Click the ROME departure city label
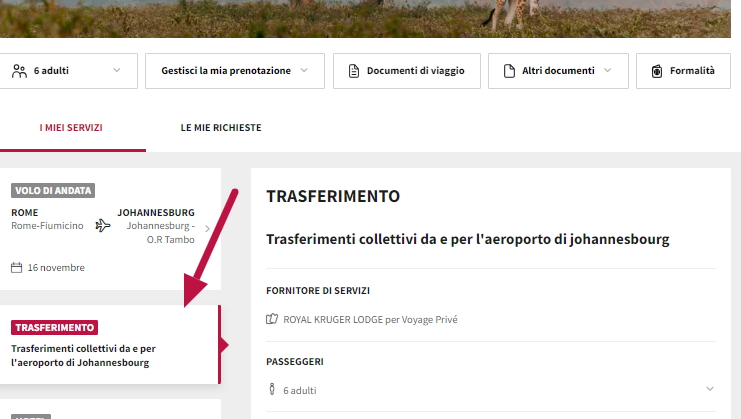The width and height of the screenshot is (741, 419). pyautogui.click(x=25, y=213)
